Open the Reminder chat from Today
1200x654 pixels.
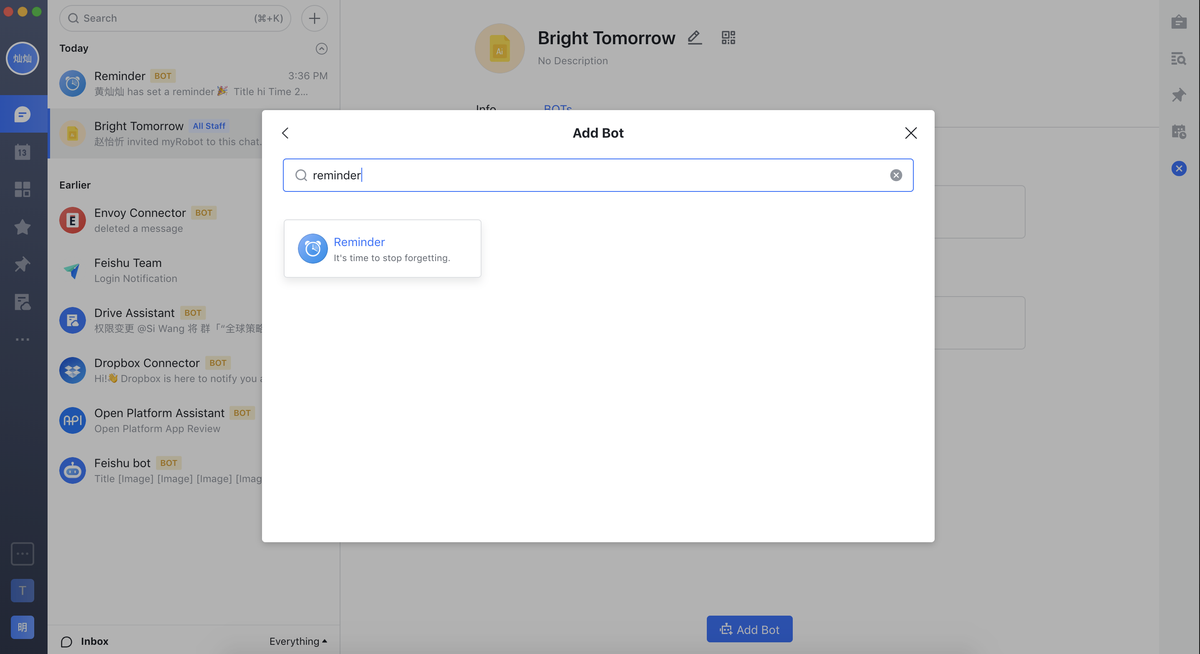coord(194,83)
